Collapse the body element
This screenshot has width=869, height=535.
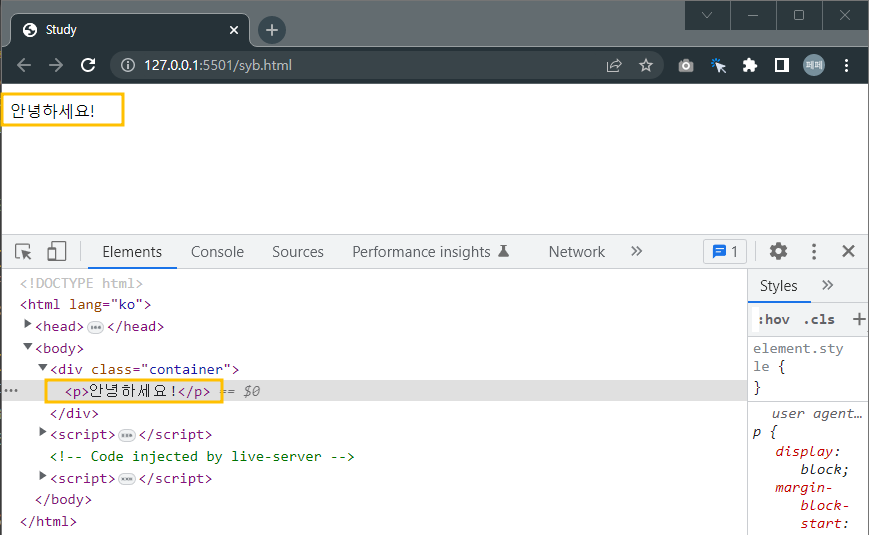pyautogui.click(x=27, y=347)
